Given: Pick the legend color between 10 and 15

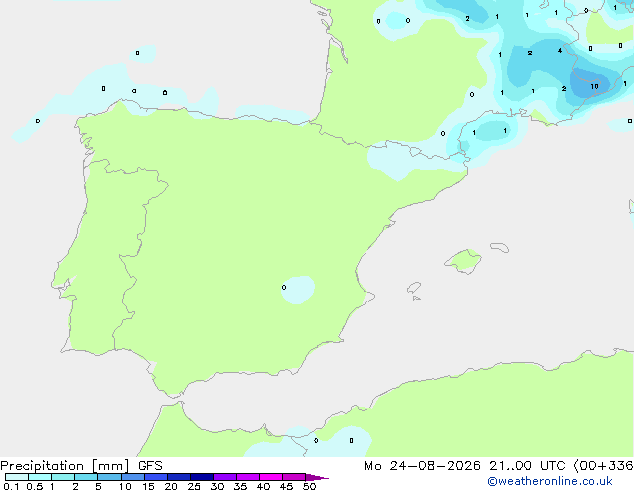Looking at the screenshot, I should tap(132, 477).
